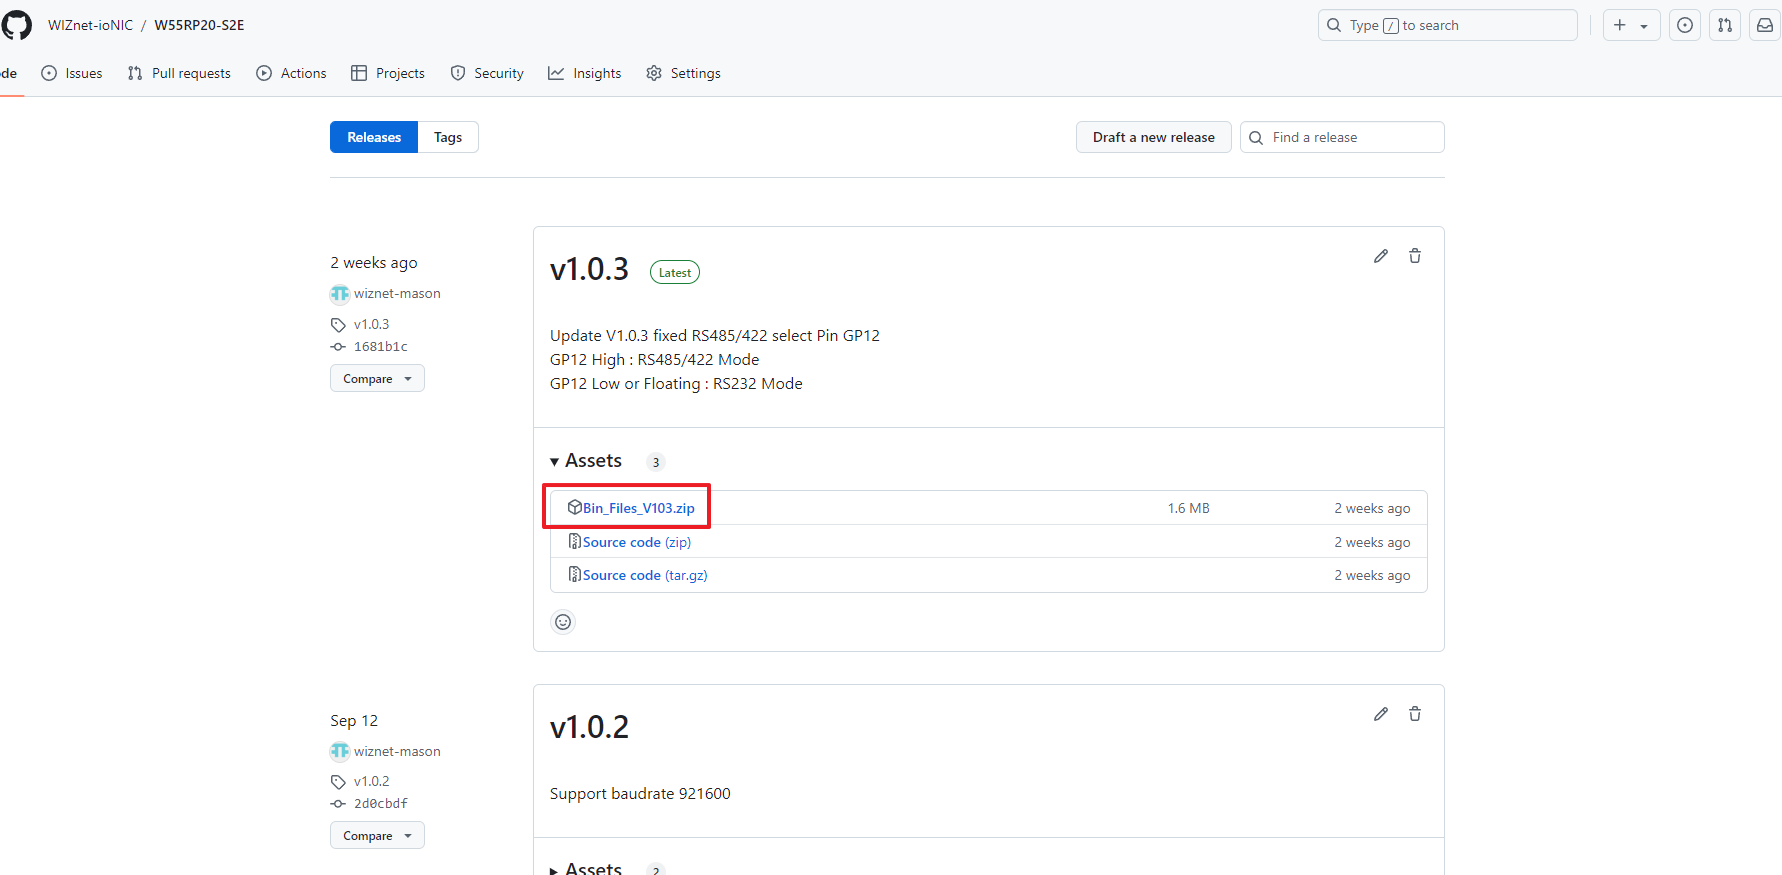Delete the v1.0.2 release trash icon

tap(1415, 714)
